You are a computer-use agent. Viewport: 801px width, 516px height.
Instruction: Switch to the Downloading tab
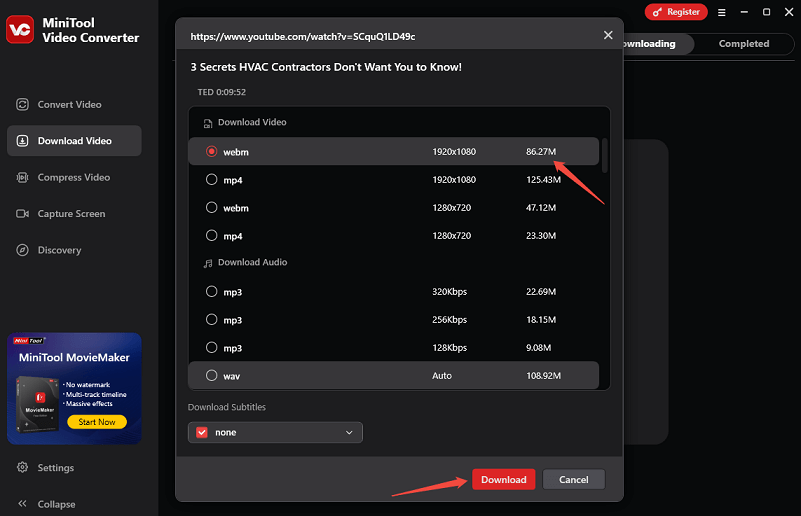pyautogui.click(x=658, y=44)
